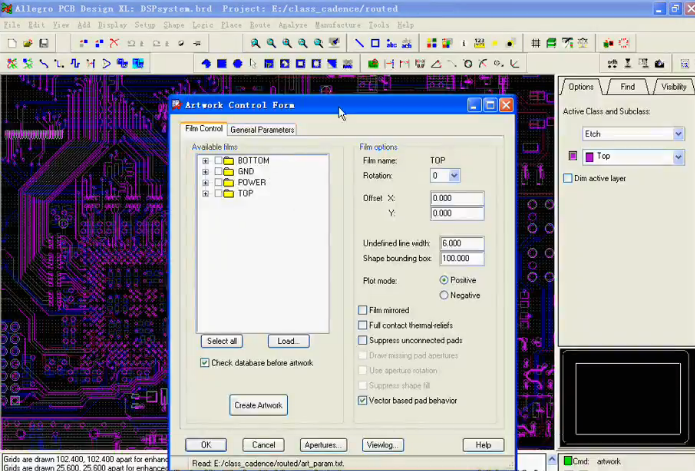695x471 pixels.
Task: Click the red X Delete tool icon
Action: tap(114, 43)
